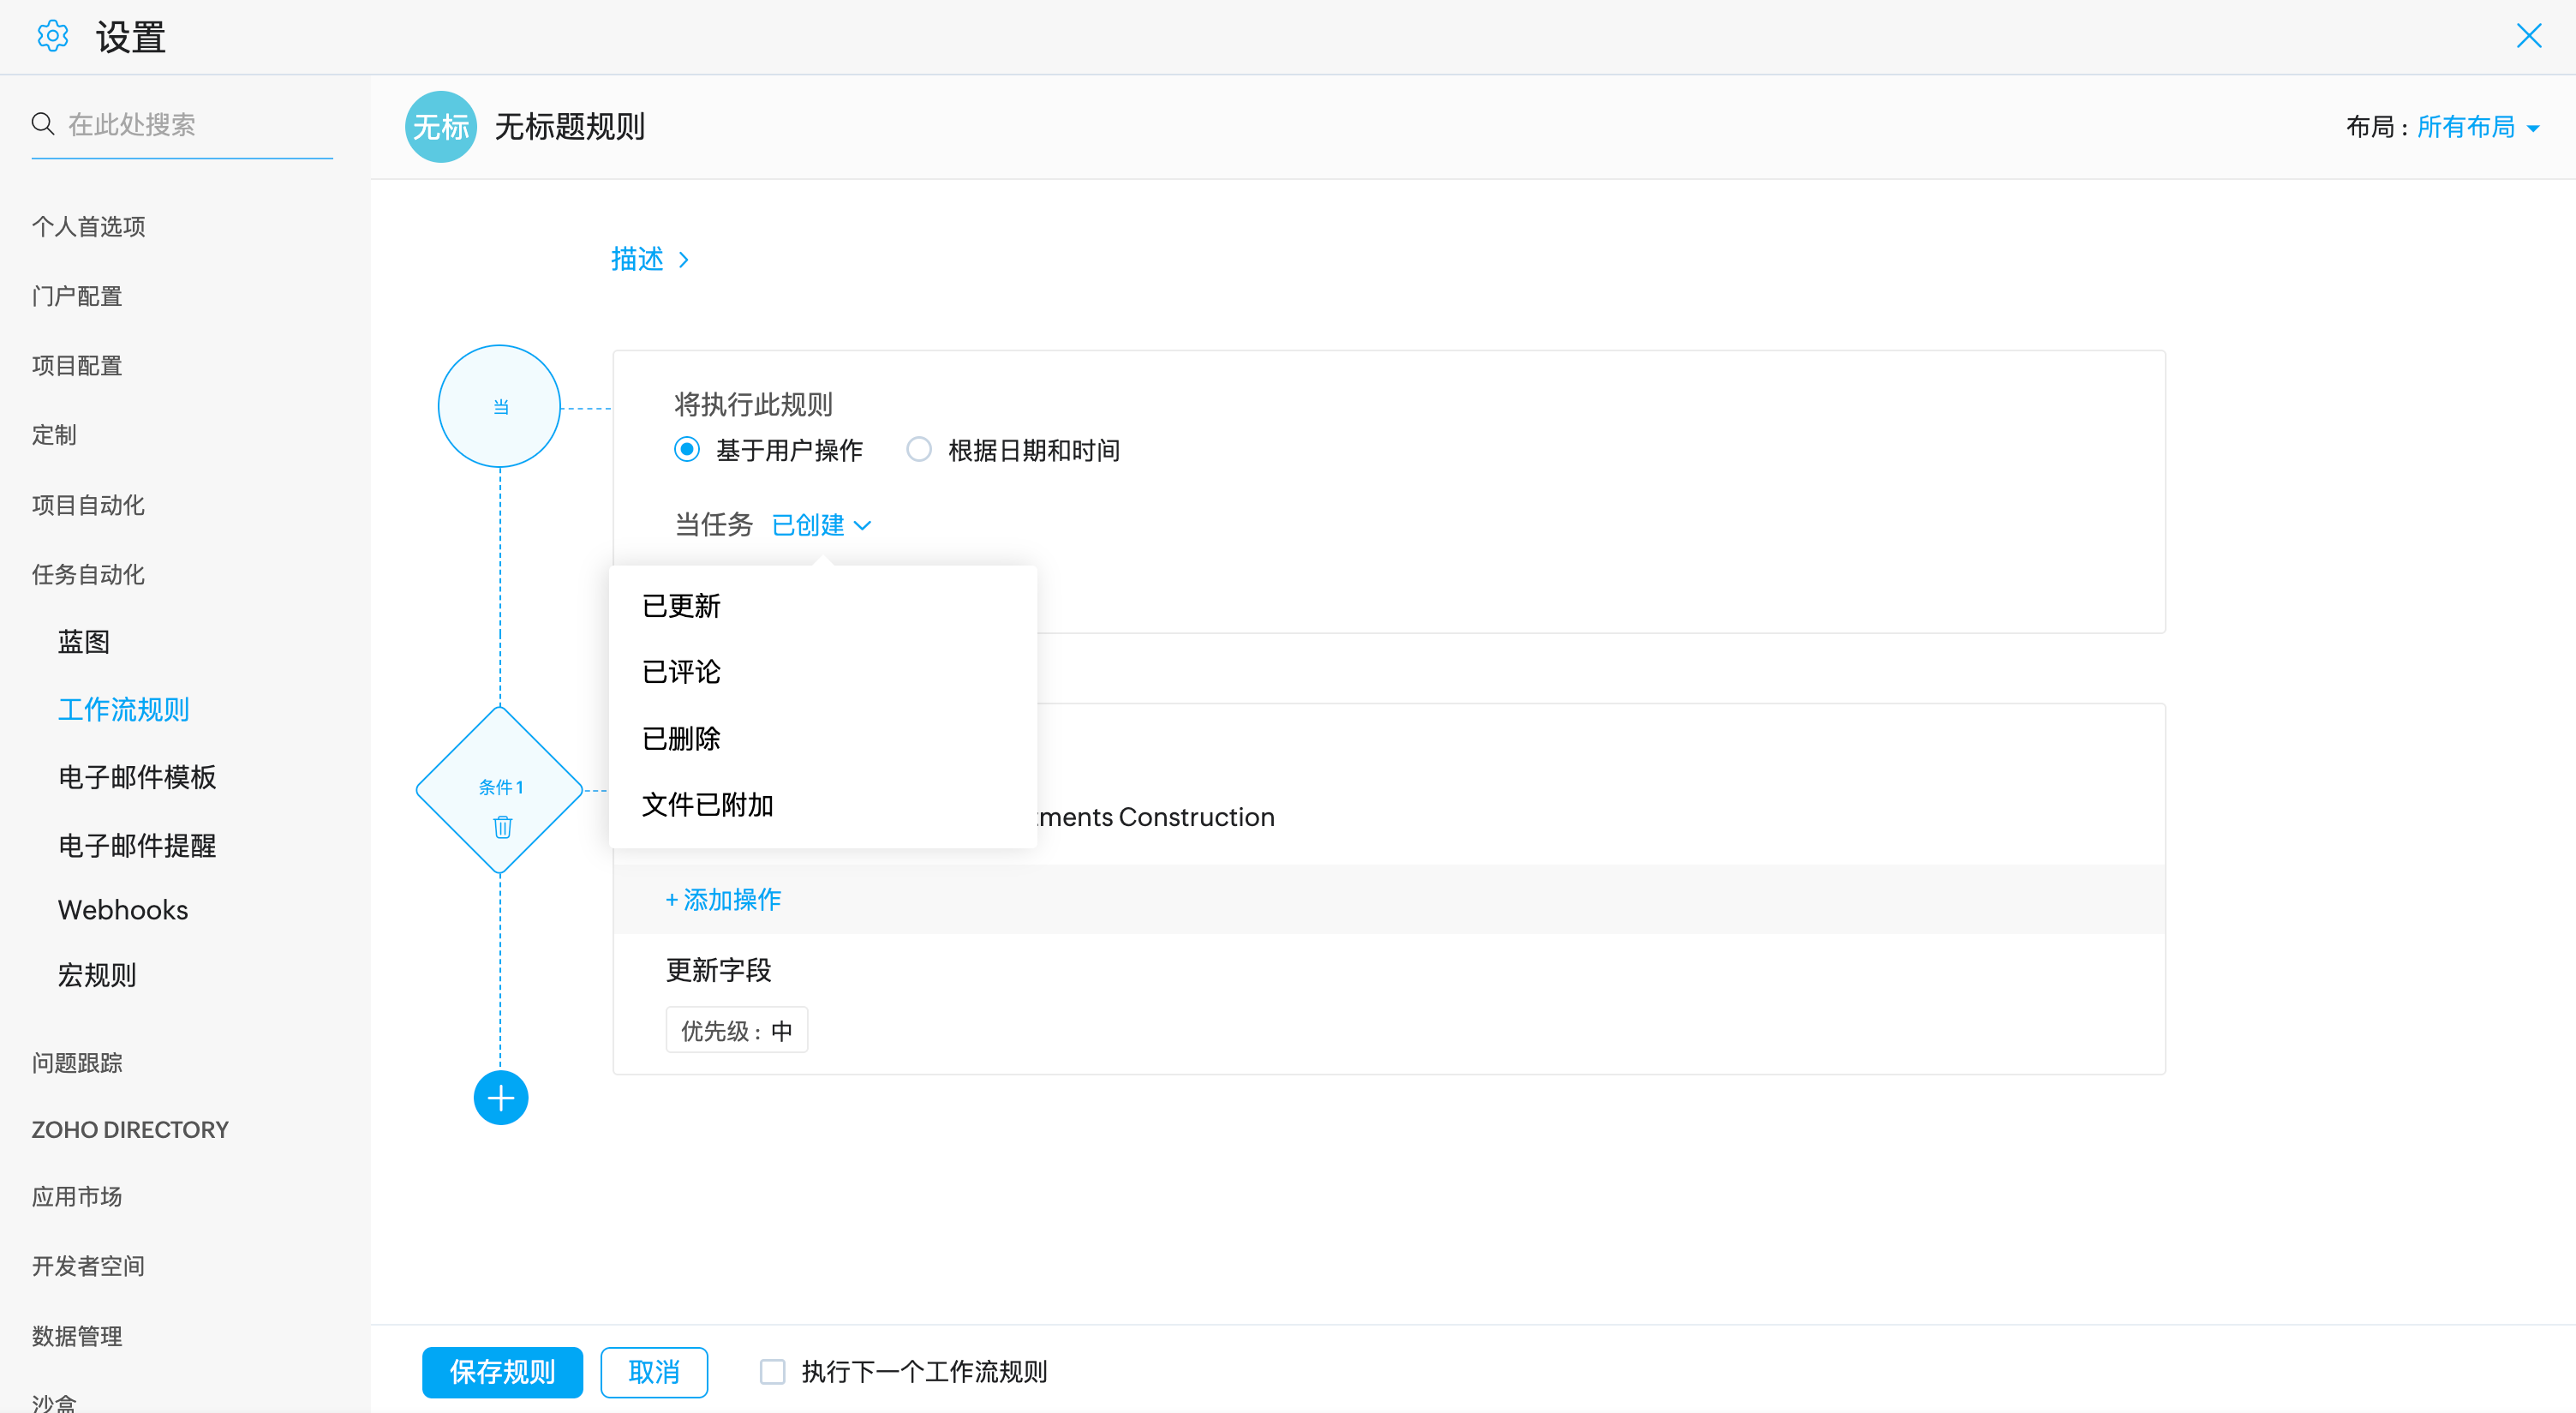This screenshot has width=2576, height=1413.
Task: Click the '无标' rule avatar circle
Action: pyautogui.click(x=440, y=127)
